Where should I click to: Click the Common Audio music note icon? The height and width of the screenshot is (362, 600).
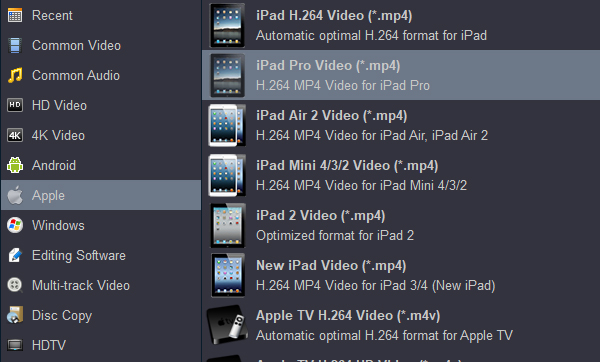[15, 75]
